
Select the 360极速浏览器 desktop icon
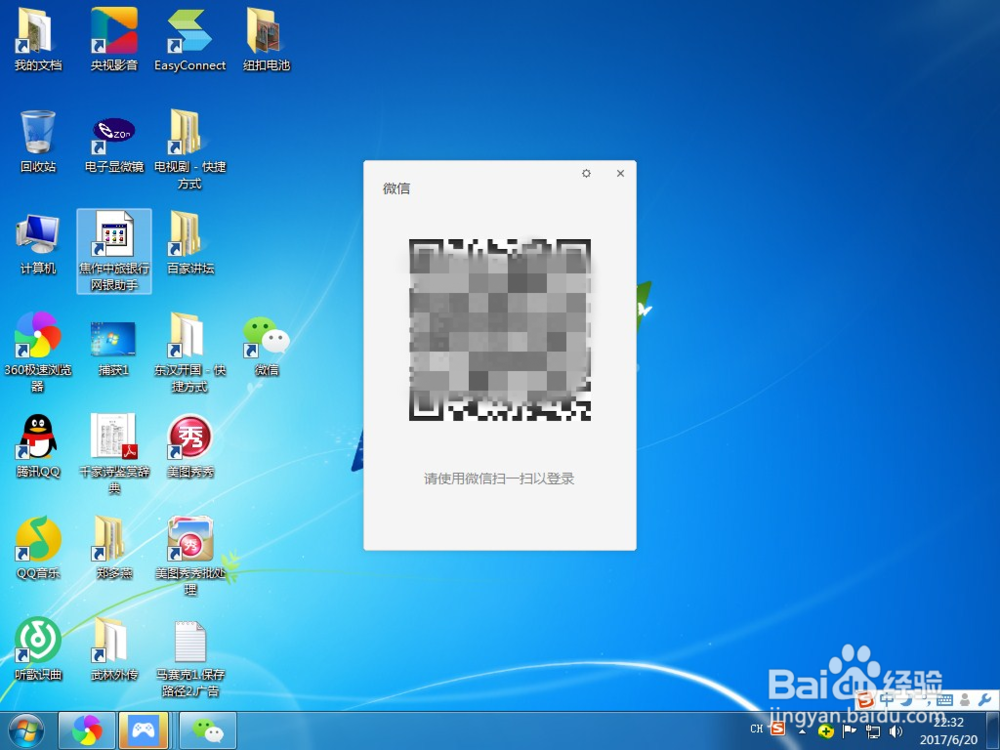coord(38,352)
